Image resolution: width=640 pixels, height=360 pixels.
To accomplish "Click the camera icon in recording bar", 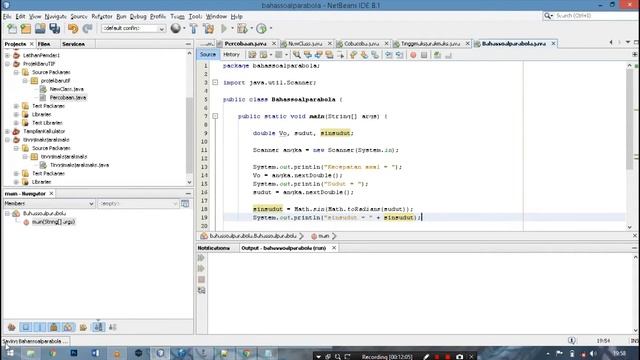I will (x=459, y=357).
